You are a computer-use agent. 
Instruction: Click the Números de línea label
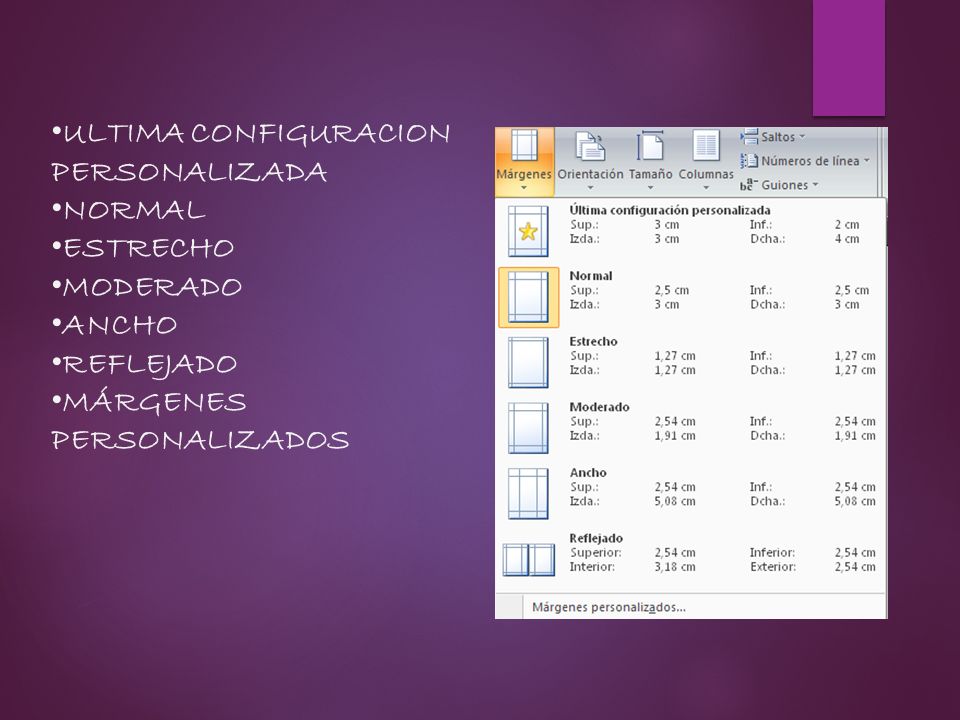click(x=811, y=160)
